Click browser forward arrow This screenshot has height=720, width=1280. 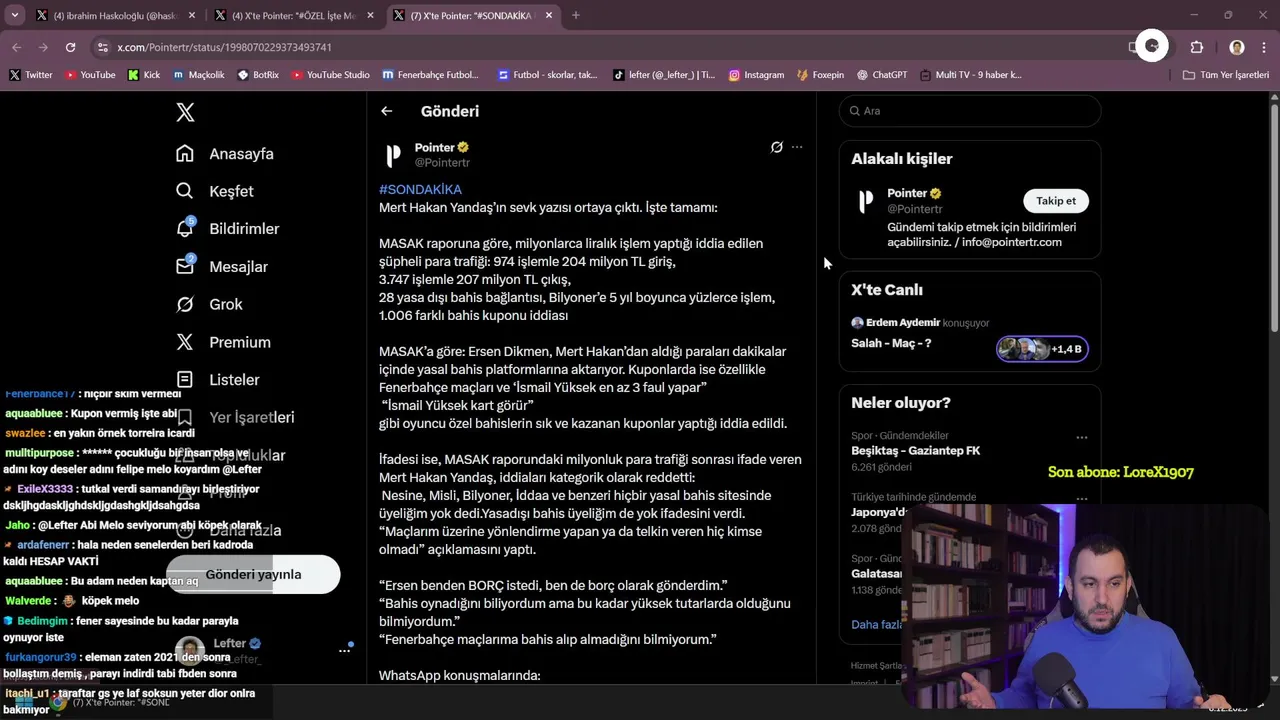(x=43, y=47)
